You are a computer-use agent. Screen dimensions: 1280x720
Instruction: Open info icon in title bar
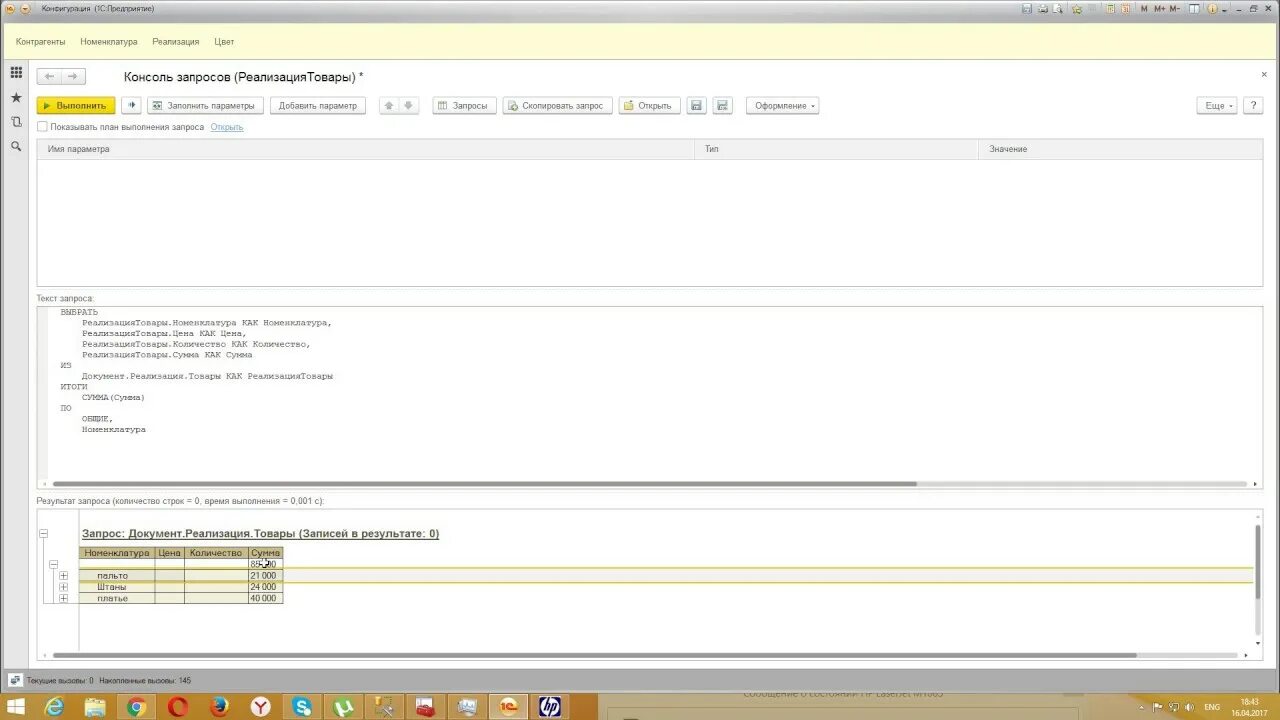pos(1211,8)
